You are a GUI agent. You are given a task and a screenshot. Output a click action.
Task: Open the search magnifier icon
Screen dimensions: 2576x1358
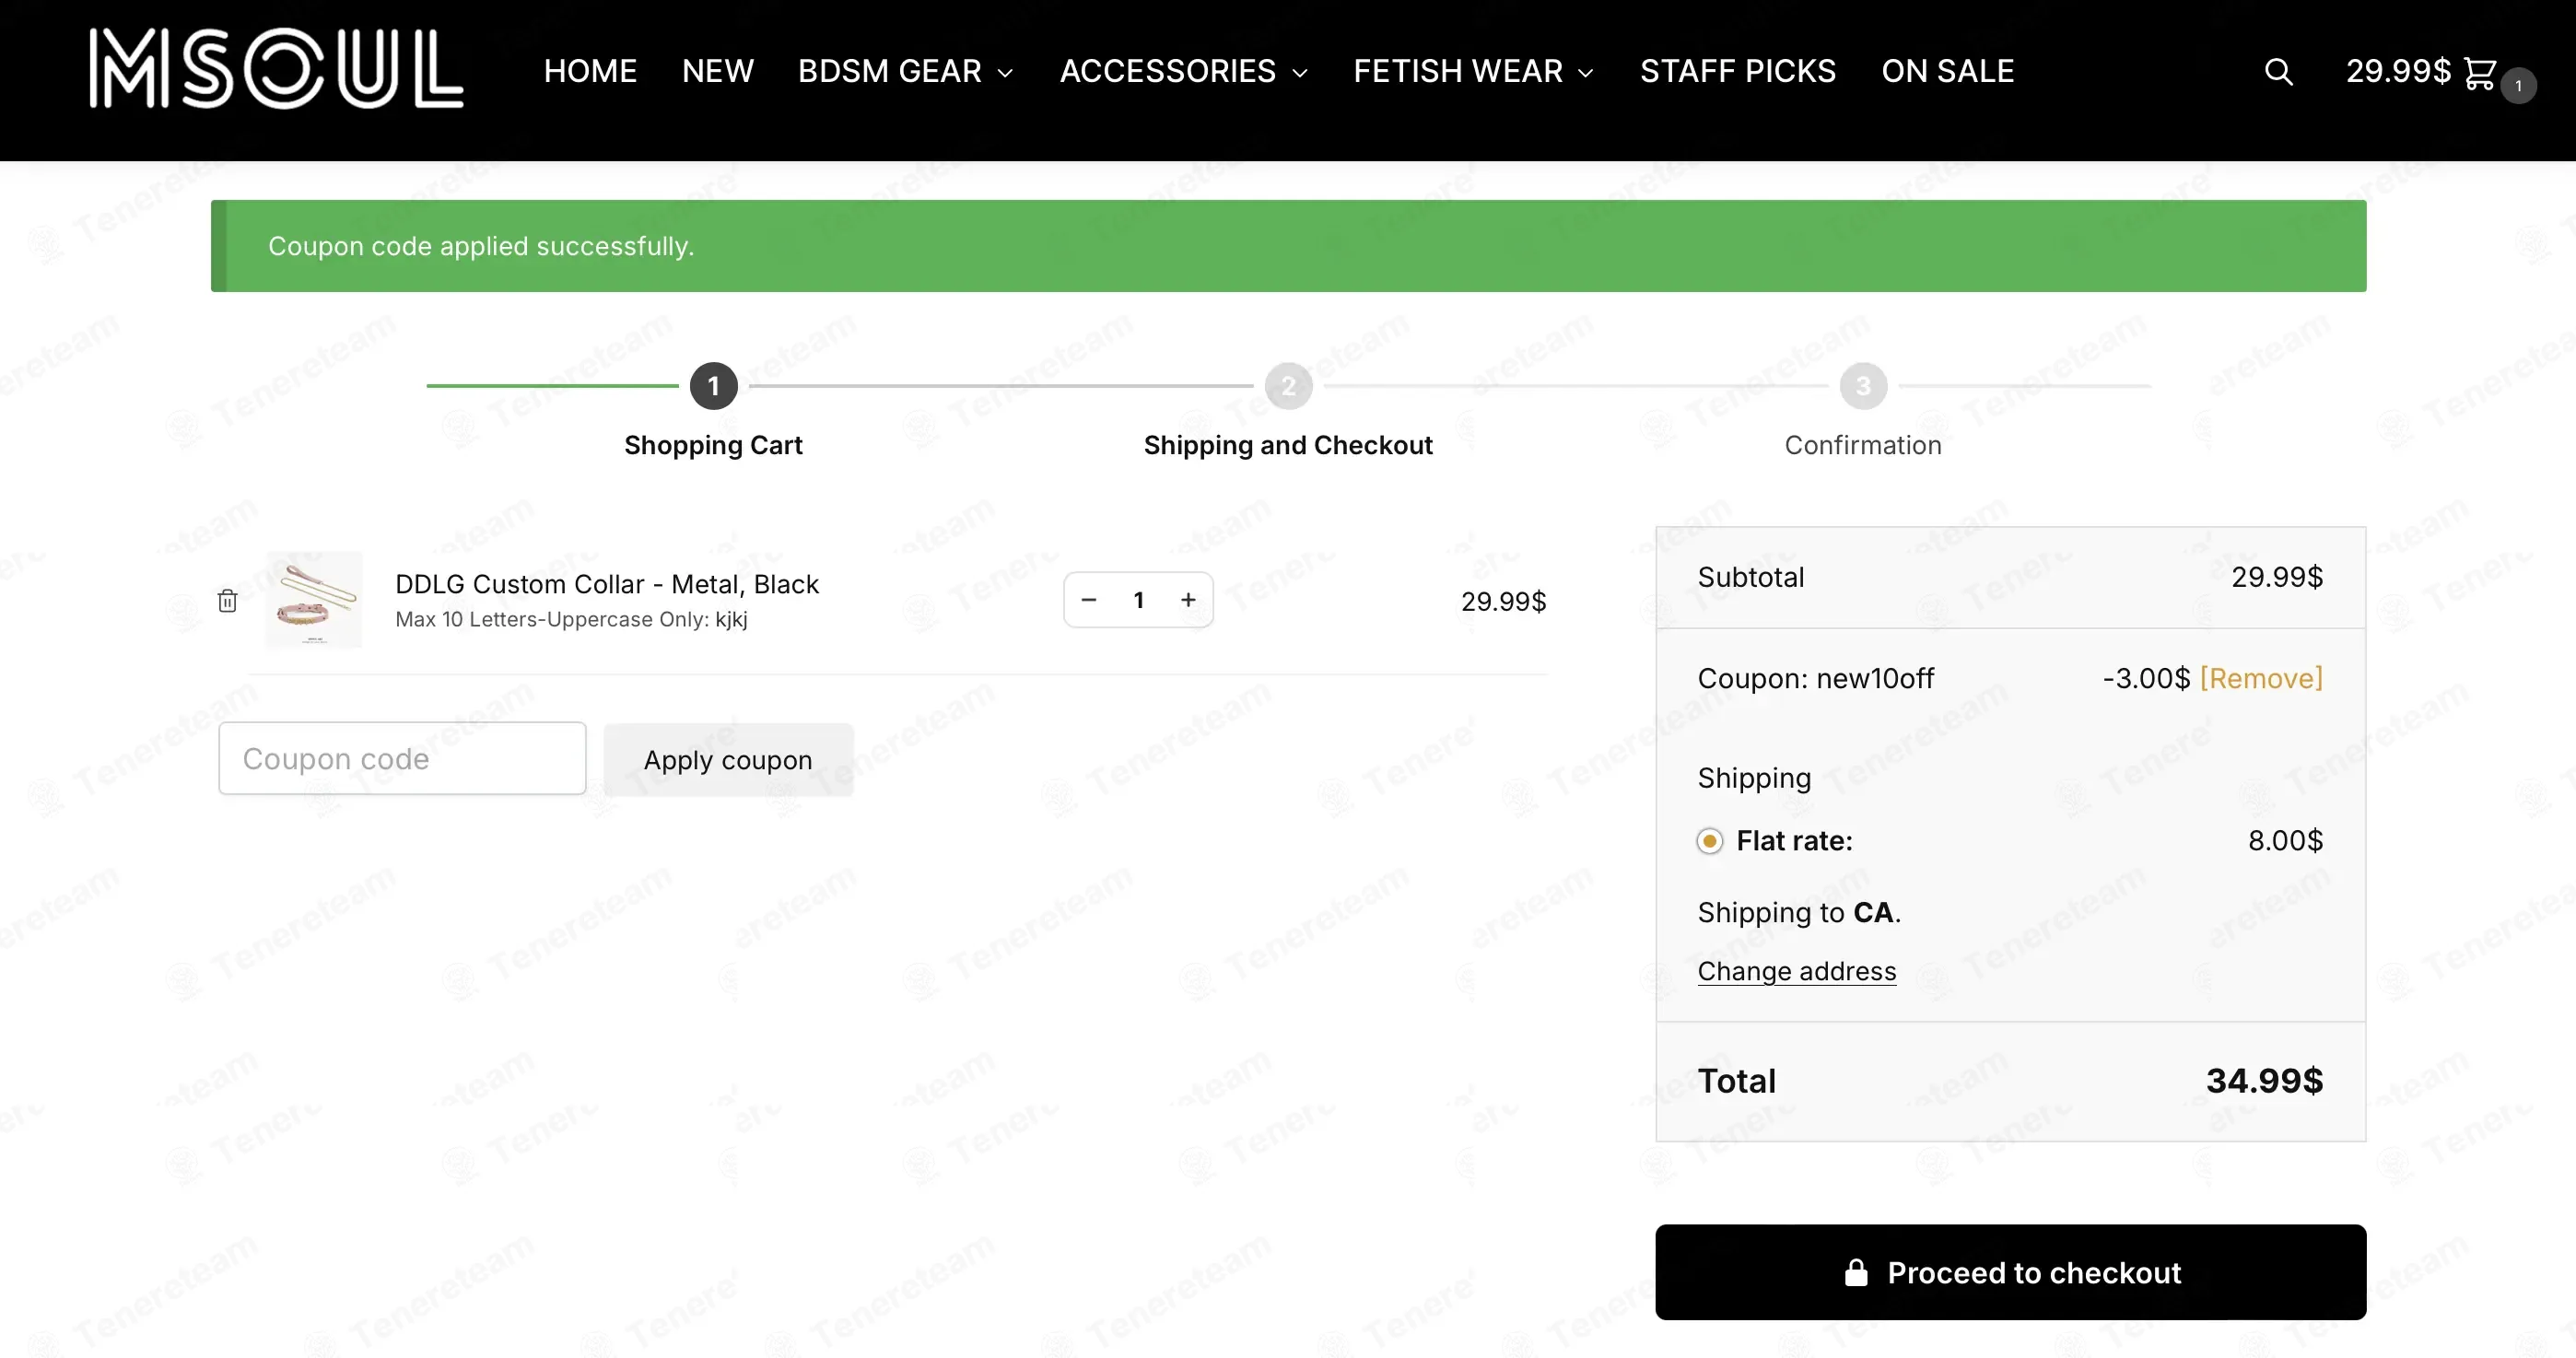click(2278, 72)
